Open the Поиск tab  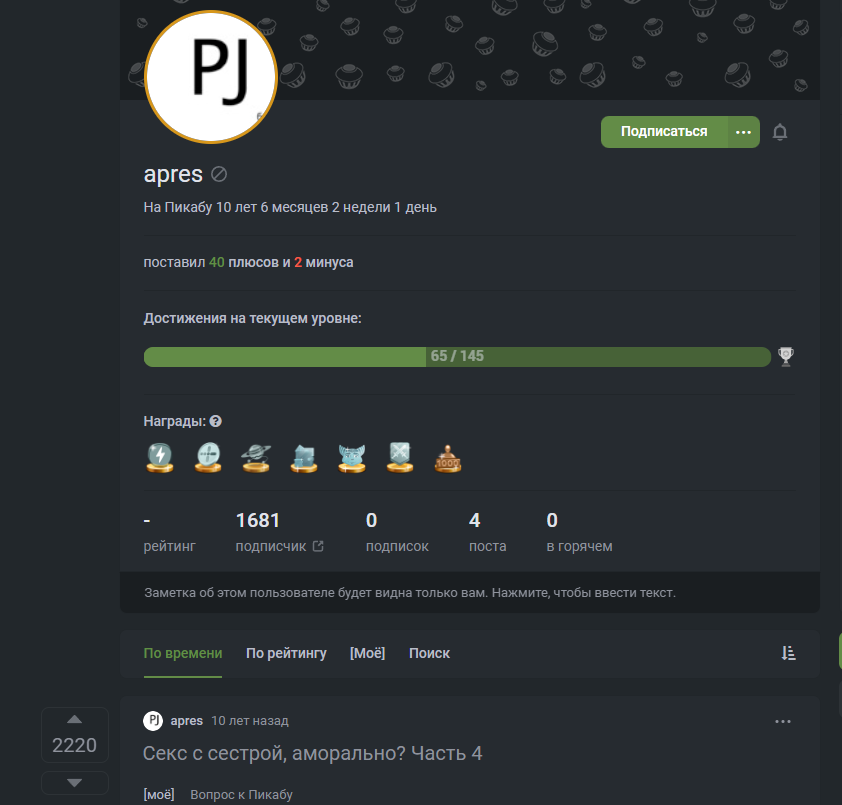pos(429,654)
